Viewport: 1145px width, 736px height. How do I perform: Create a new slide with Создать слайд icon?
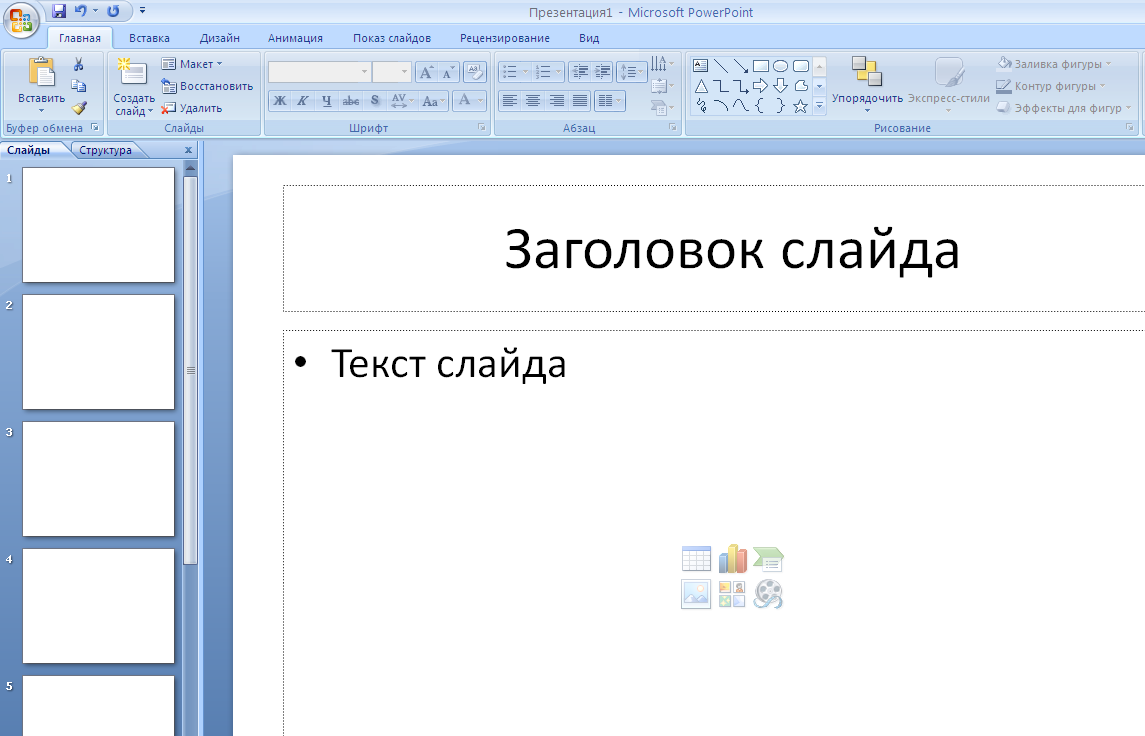133,72
